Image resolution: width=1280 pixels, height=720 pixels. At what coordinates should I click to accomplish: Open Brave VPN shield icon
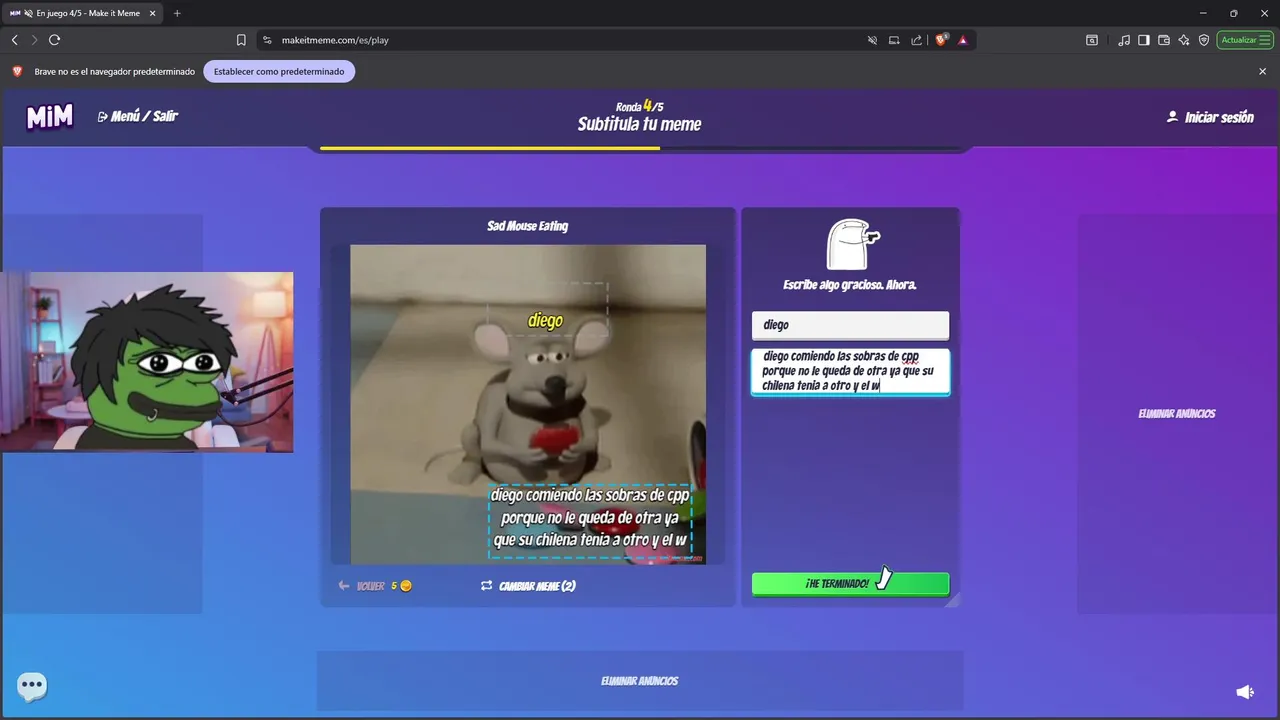coord(1204,40)
